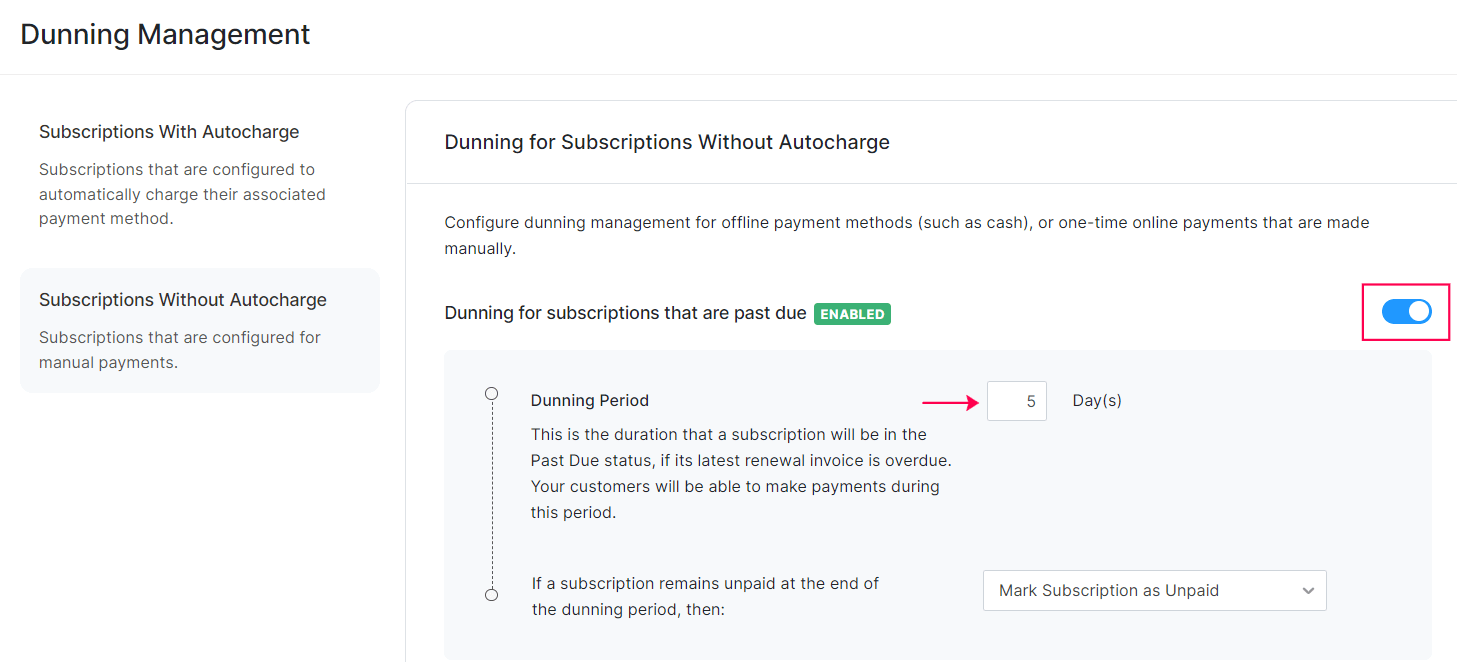Expand the unpaid subscription action selector

point(1154,590)
